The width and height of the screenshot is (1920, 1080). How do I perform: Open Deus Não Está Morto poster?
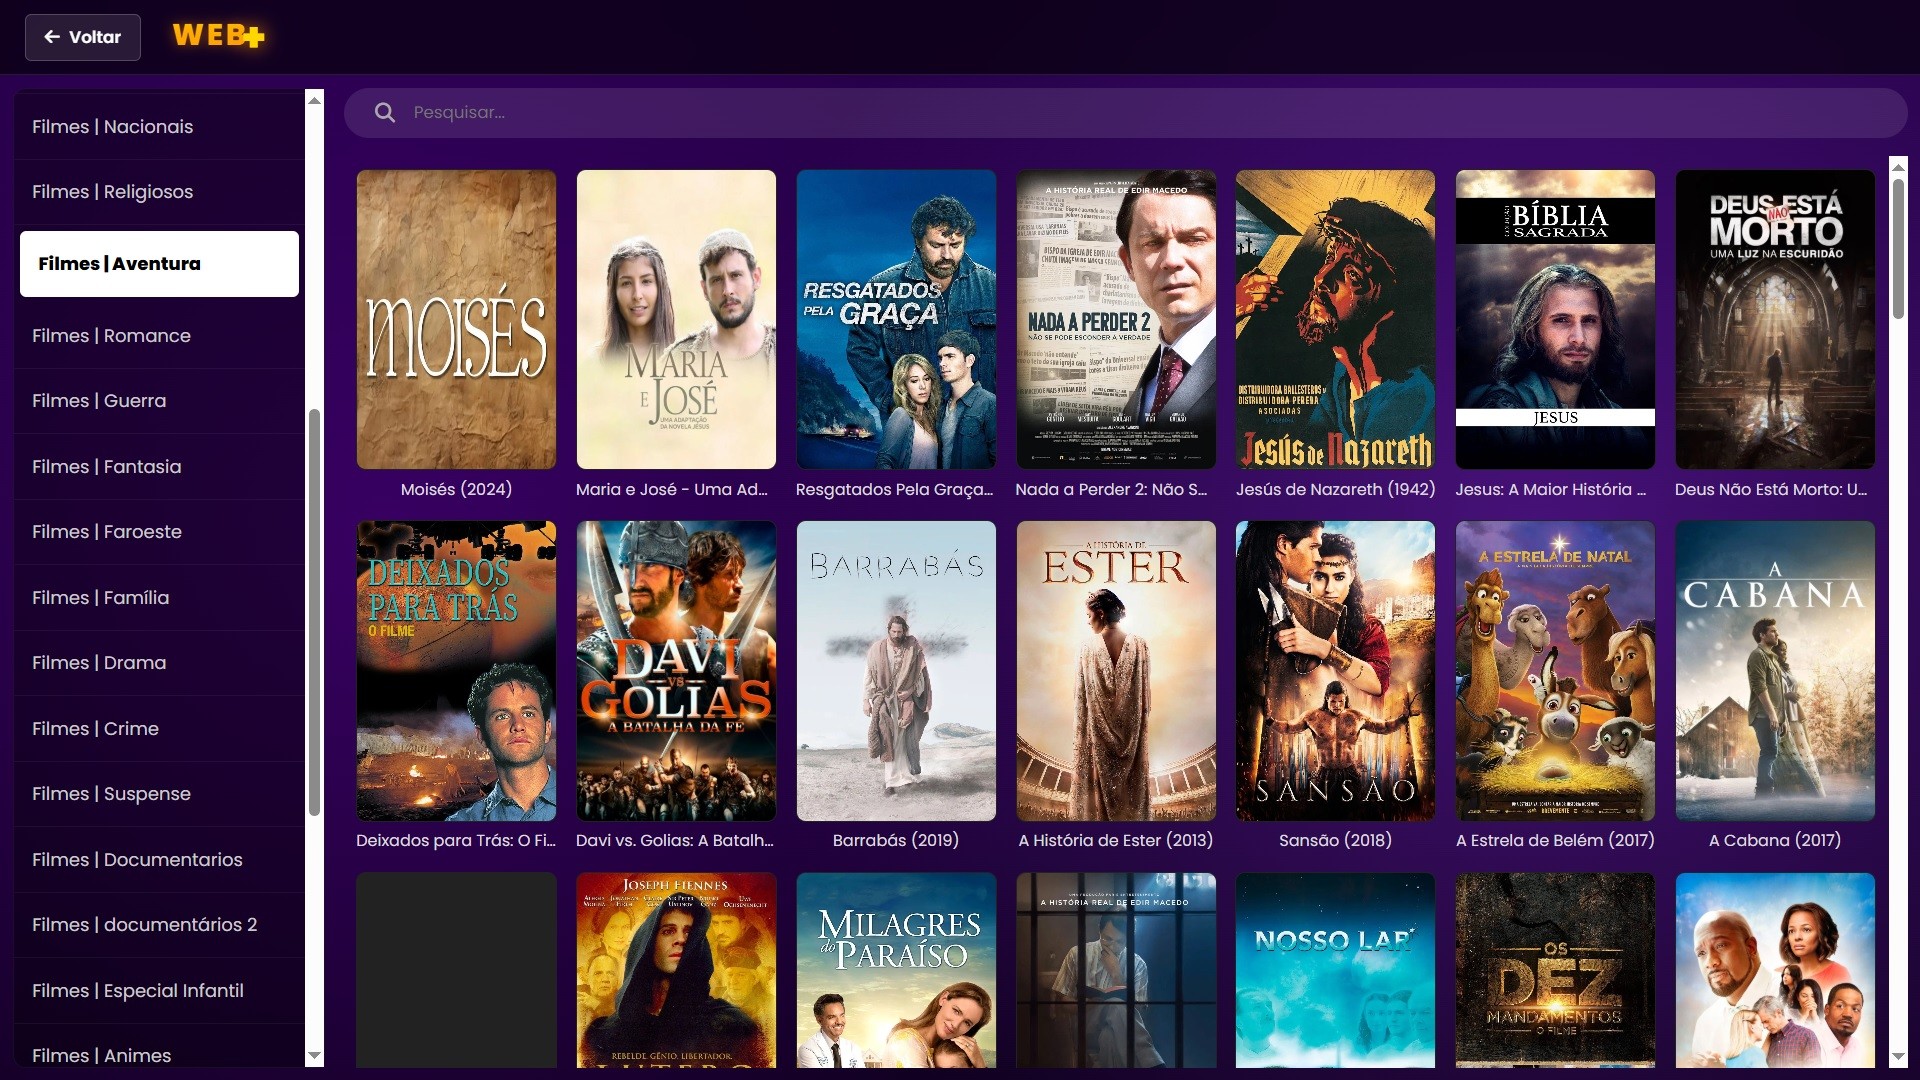click(x=1775, y=319)
